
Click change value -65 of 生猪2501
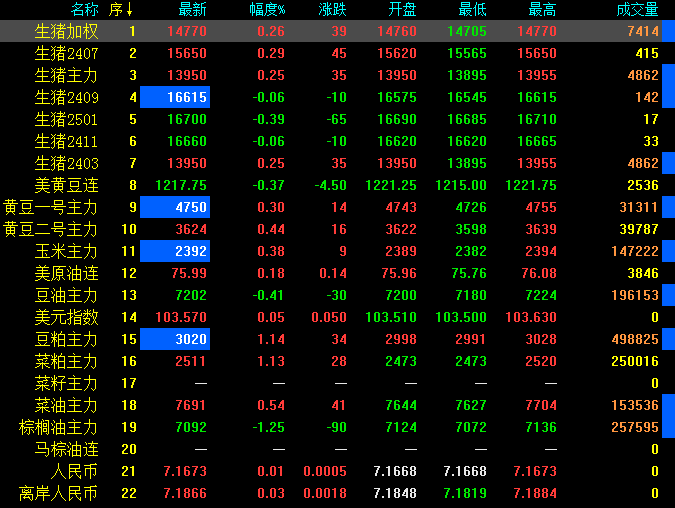click(x=337, y=119)
